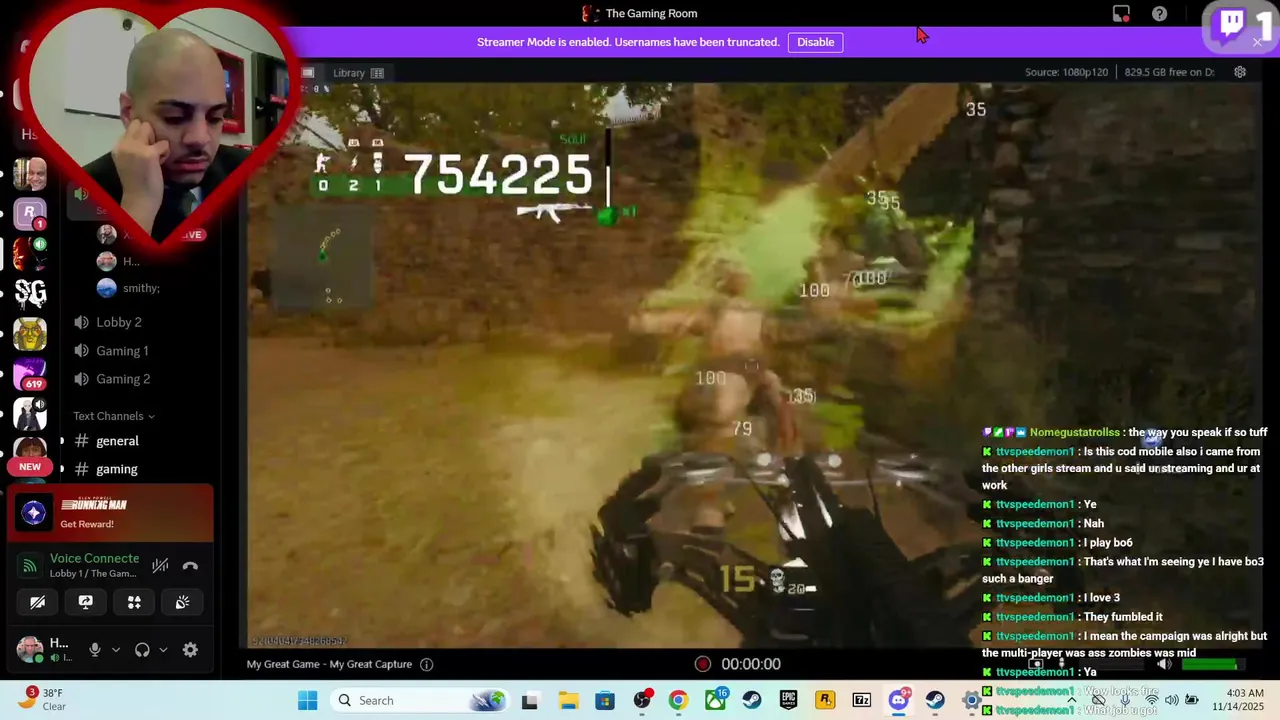Join the Gaming 2 voice channel

[123, 379]
